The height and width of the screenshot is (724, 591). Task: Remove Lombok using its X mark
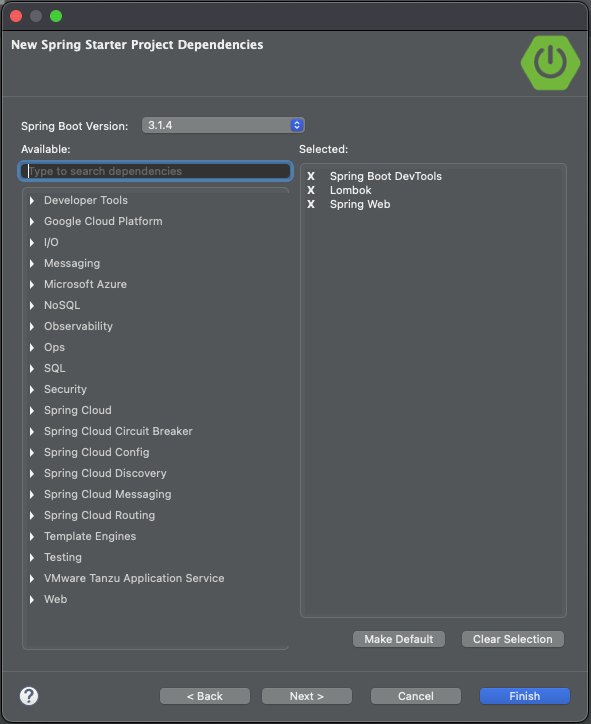pos(311,190)
